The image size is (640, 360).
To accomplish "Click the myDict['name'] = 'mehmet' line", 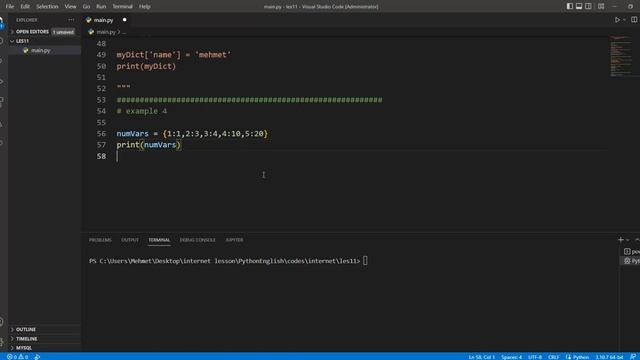I will coord(173,55).
